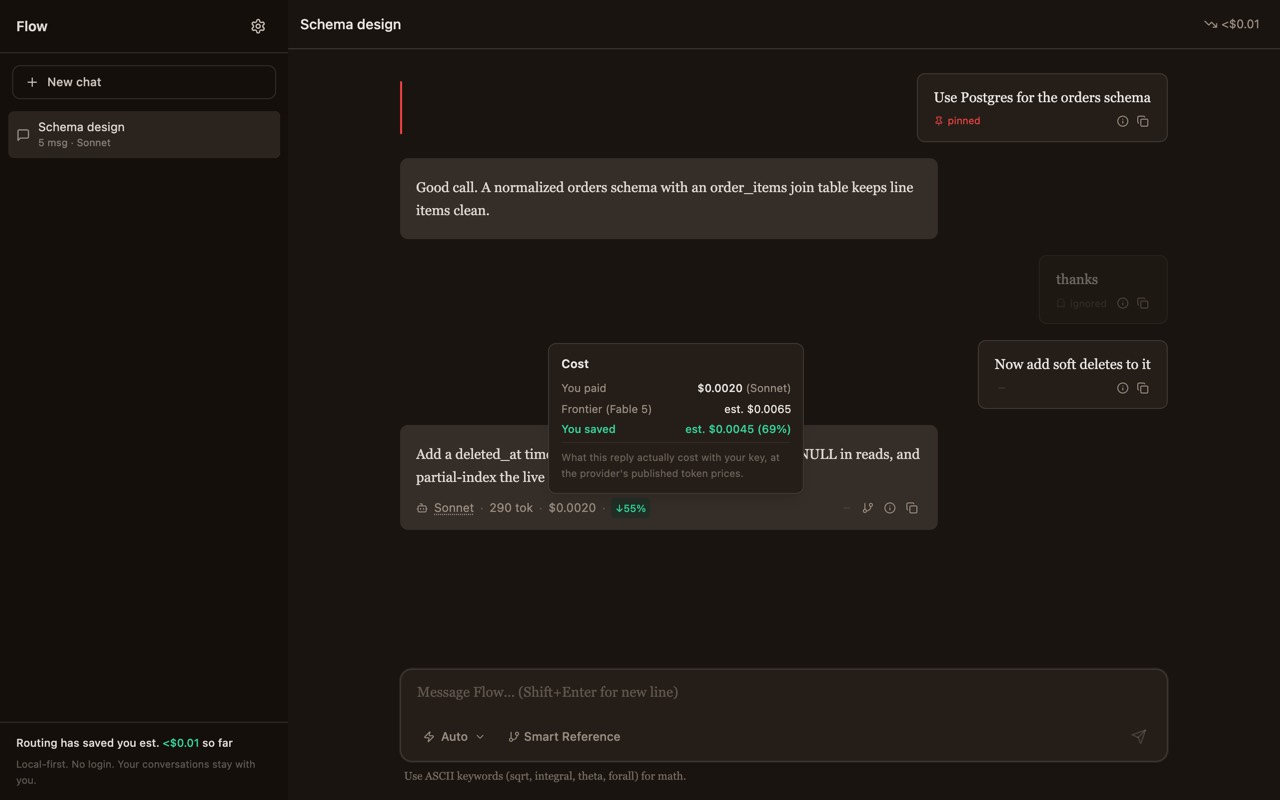The height and width of the screenshot is (800, 1280).
Task: Click 'Frontier (Fable 5)' row in Cost popup
Action: [x=676, y=409]
